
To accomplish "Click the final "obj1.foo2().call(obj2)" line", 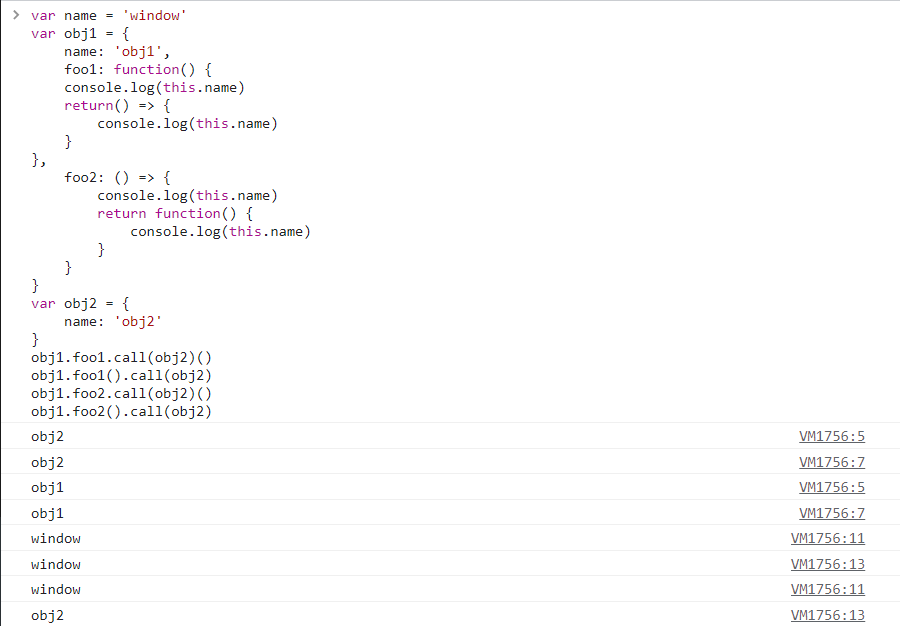I will (x=121, y=411).
